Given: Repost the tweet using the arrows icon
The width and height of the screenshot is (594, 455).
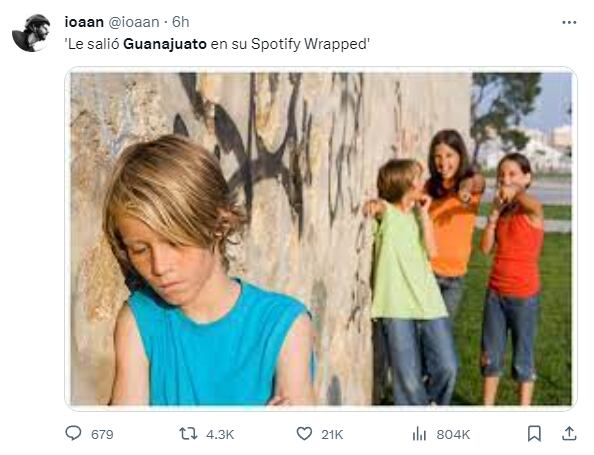Looking at the screenshot, I should (188, 434).
